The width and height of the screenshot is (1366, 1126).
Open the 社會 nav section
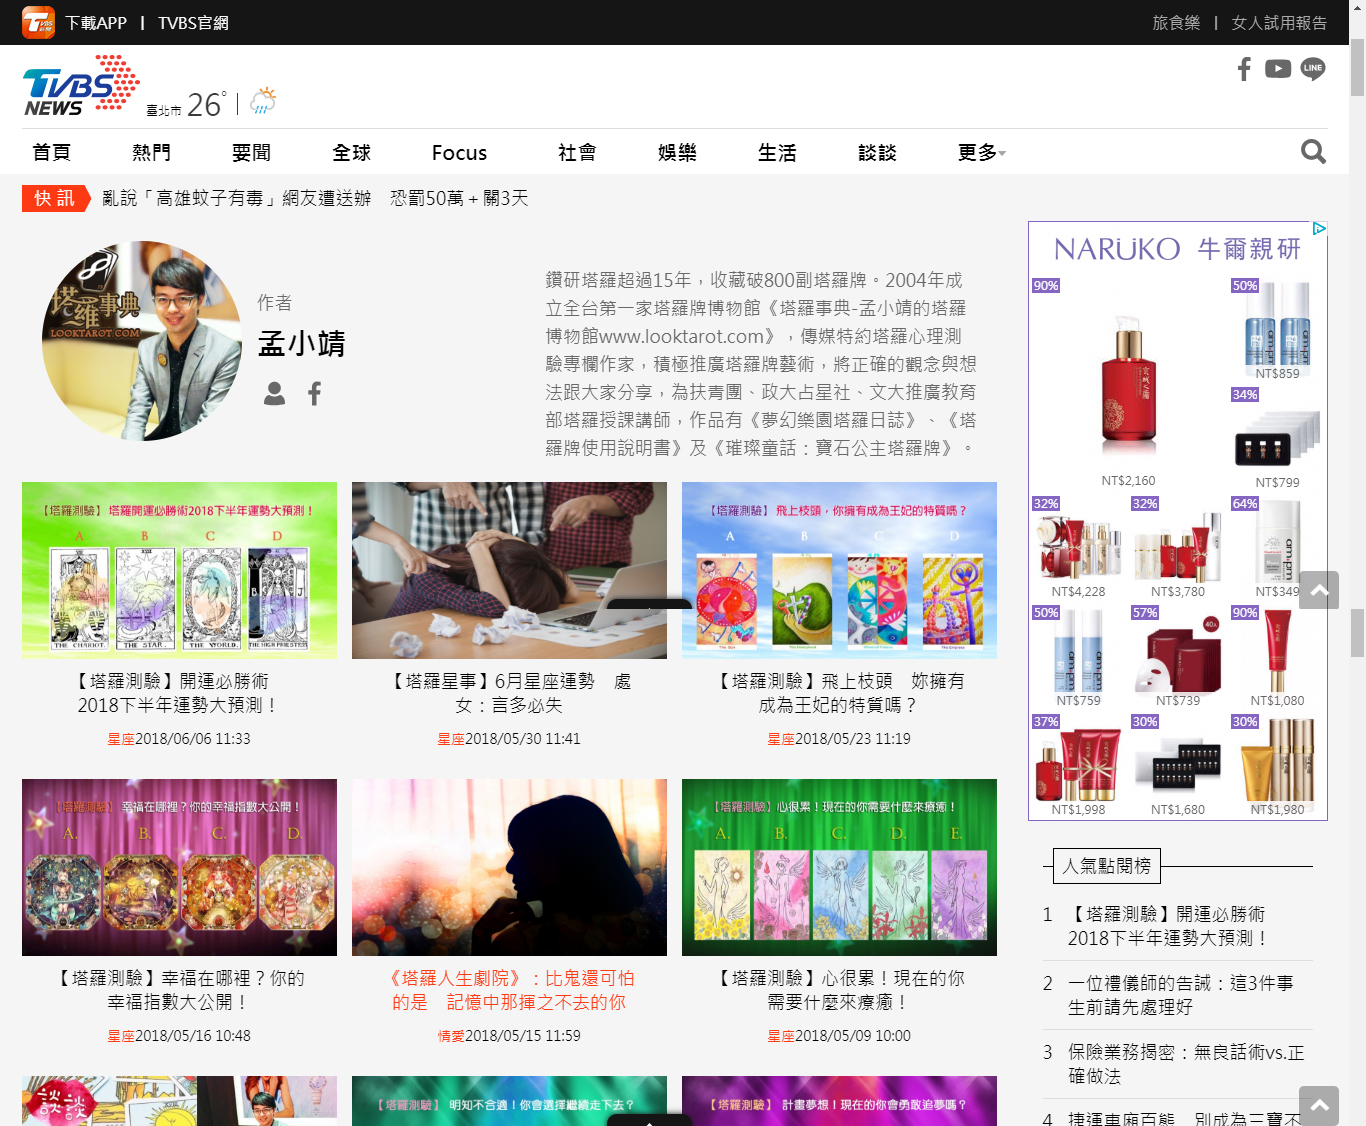[577, 153]
